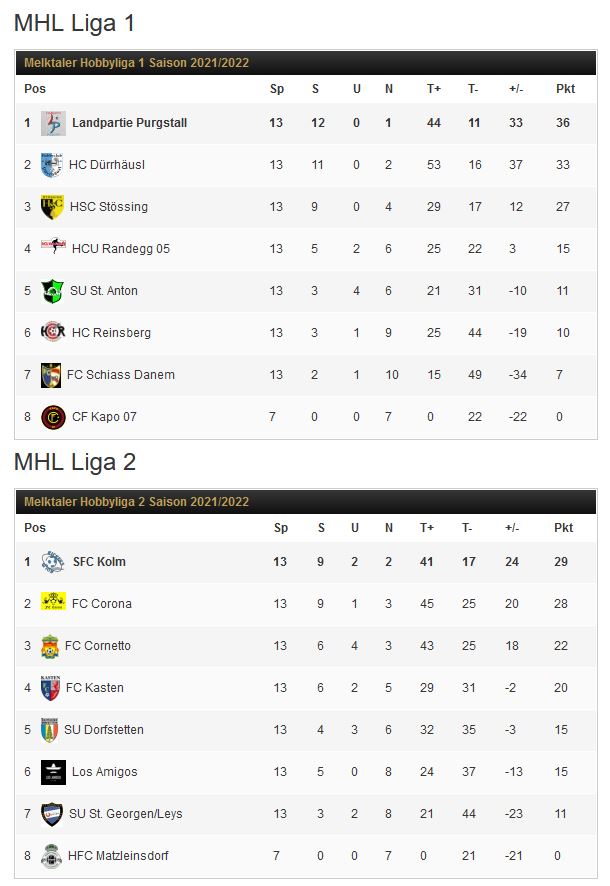This screenshot has height=886, width=610.
Task: Click the FC Schiass Danem team name
Action: pyautogui.click(x=121, y=375)
